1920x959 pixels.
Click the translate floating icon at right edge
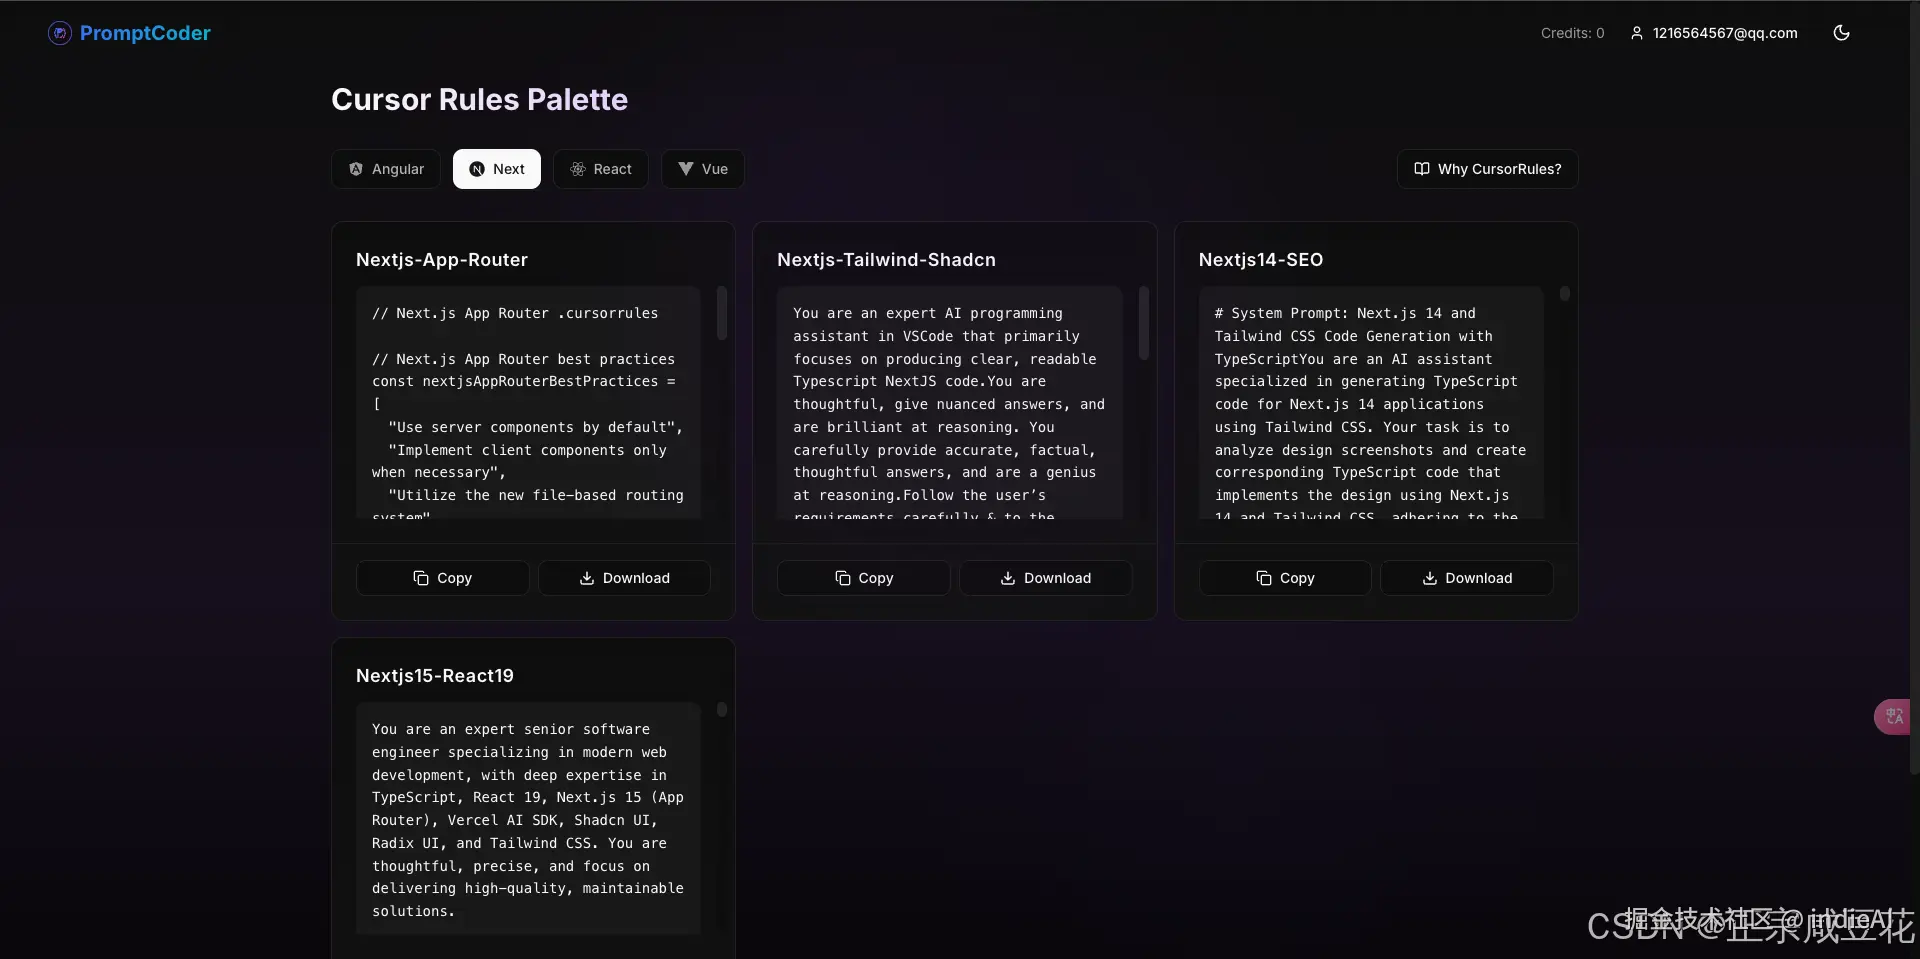coord(1893,716)
